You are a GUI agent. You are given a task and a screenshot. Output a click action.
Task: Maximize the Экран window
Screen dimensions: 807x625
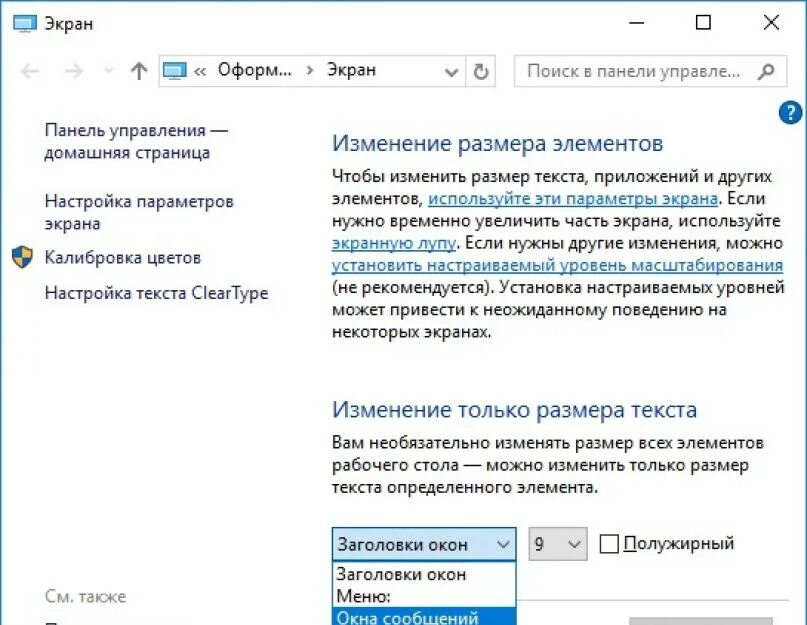tap(703, 23)
